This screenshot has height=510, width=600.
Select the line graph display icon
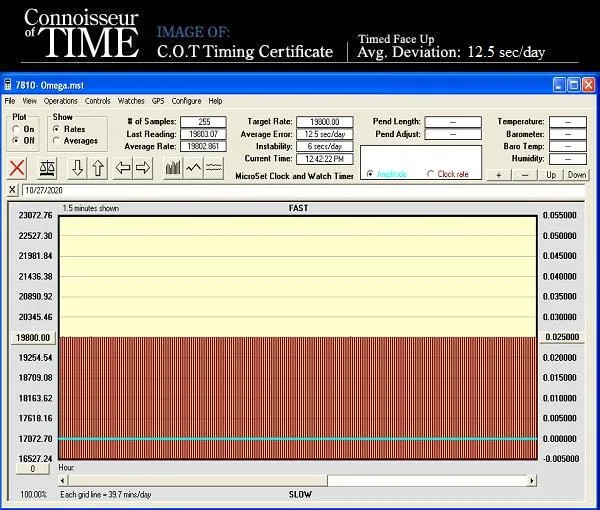point(193,168)
